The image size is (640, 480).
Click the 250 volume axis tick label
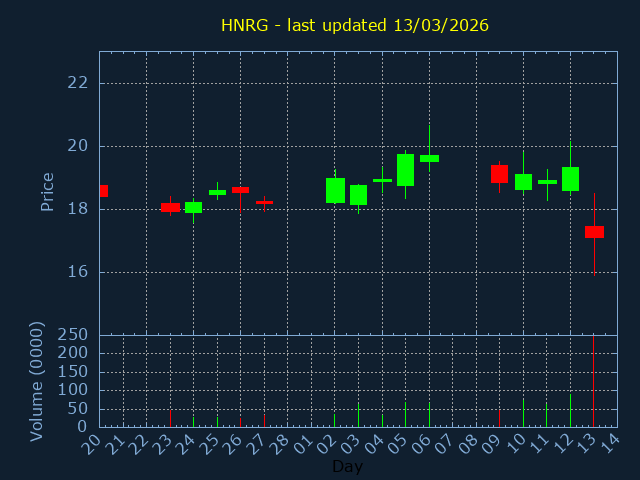pos(73,334)
